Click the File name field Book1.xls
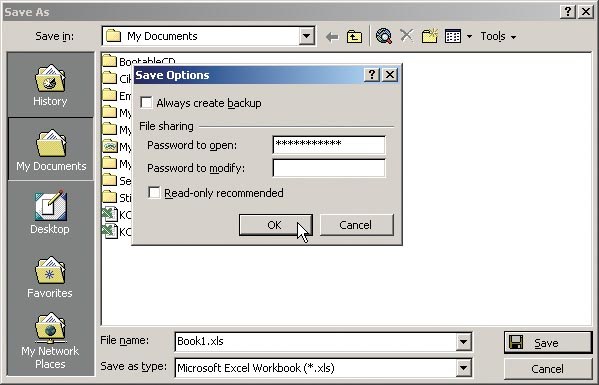This screenshot has height=385, width=599. point(316,341)
